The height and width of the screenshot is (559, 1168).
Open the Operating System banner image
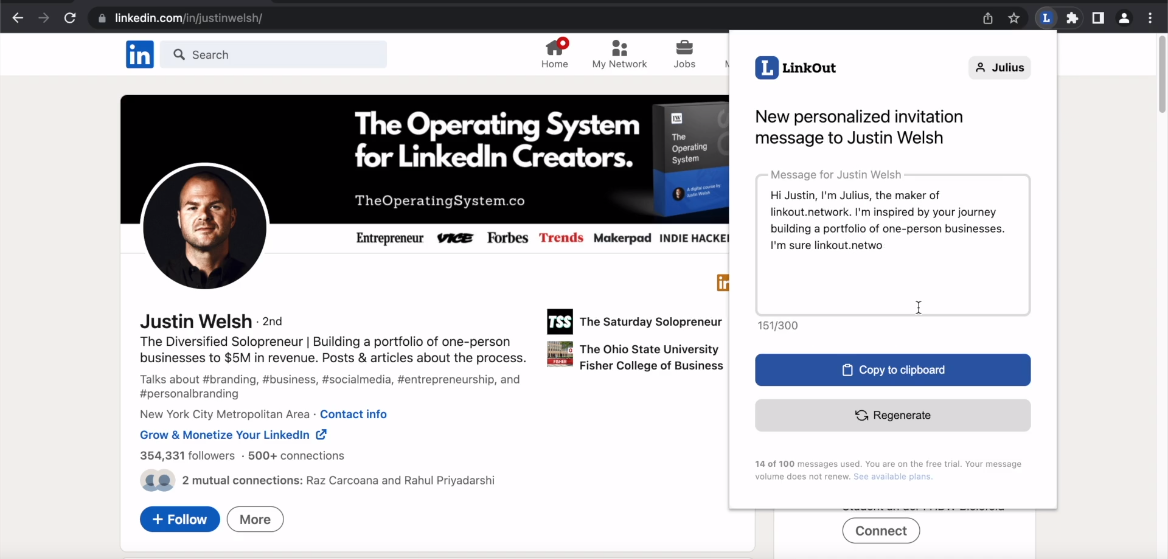click(425, 159)
